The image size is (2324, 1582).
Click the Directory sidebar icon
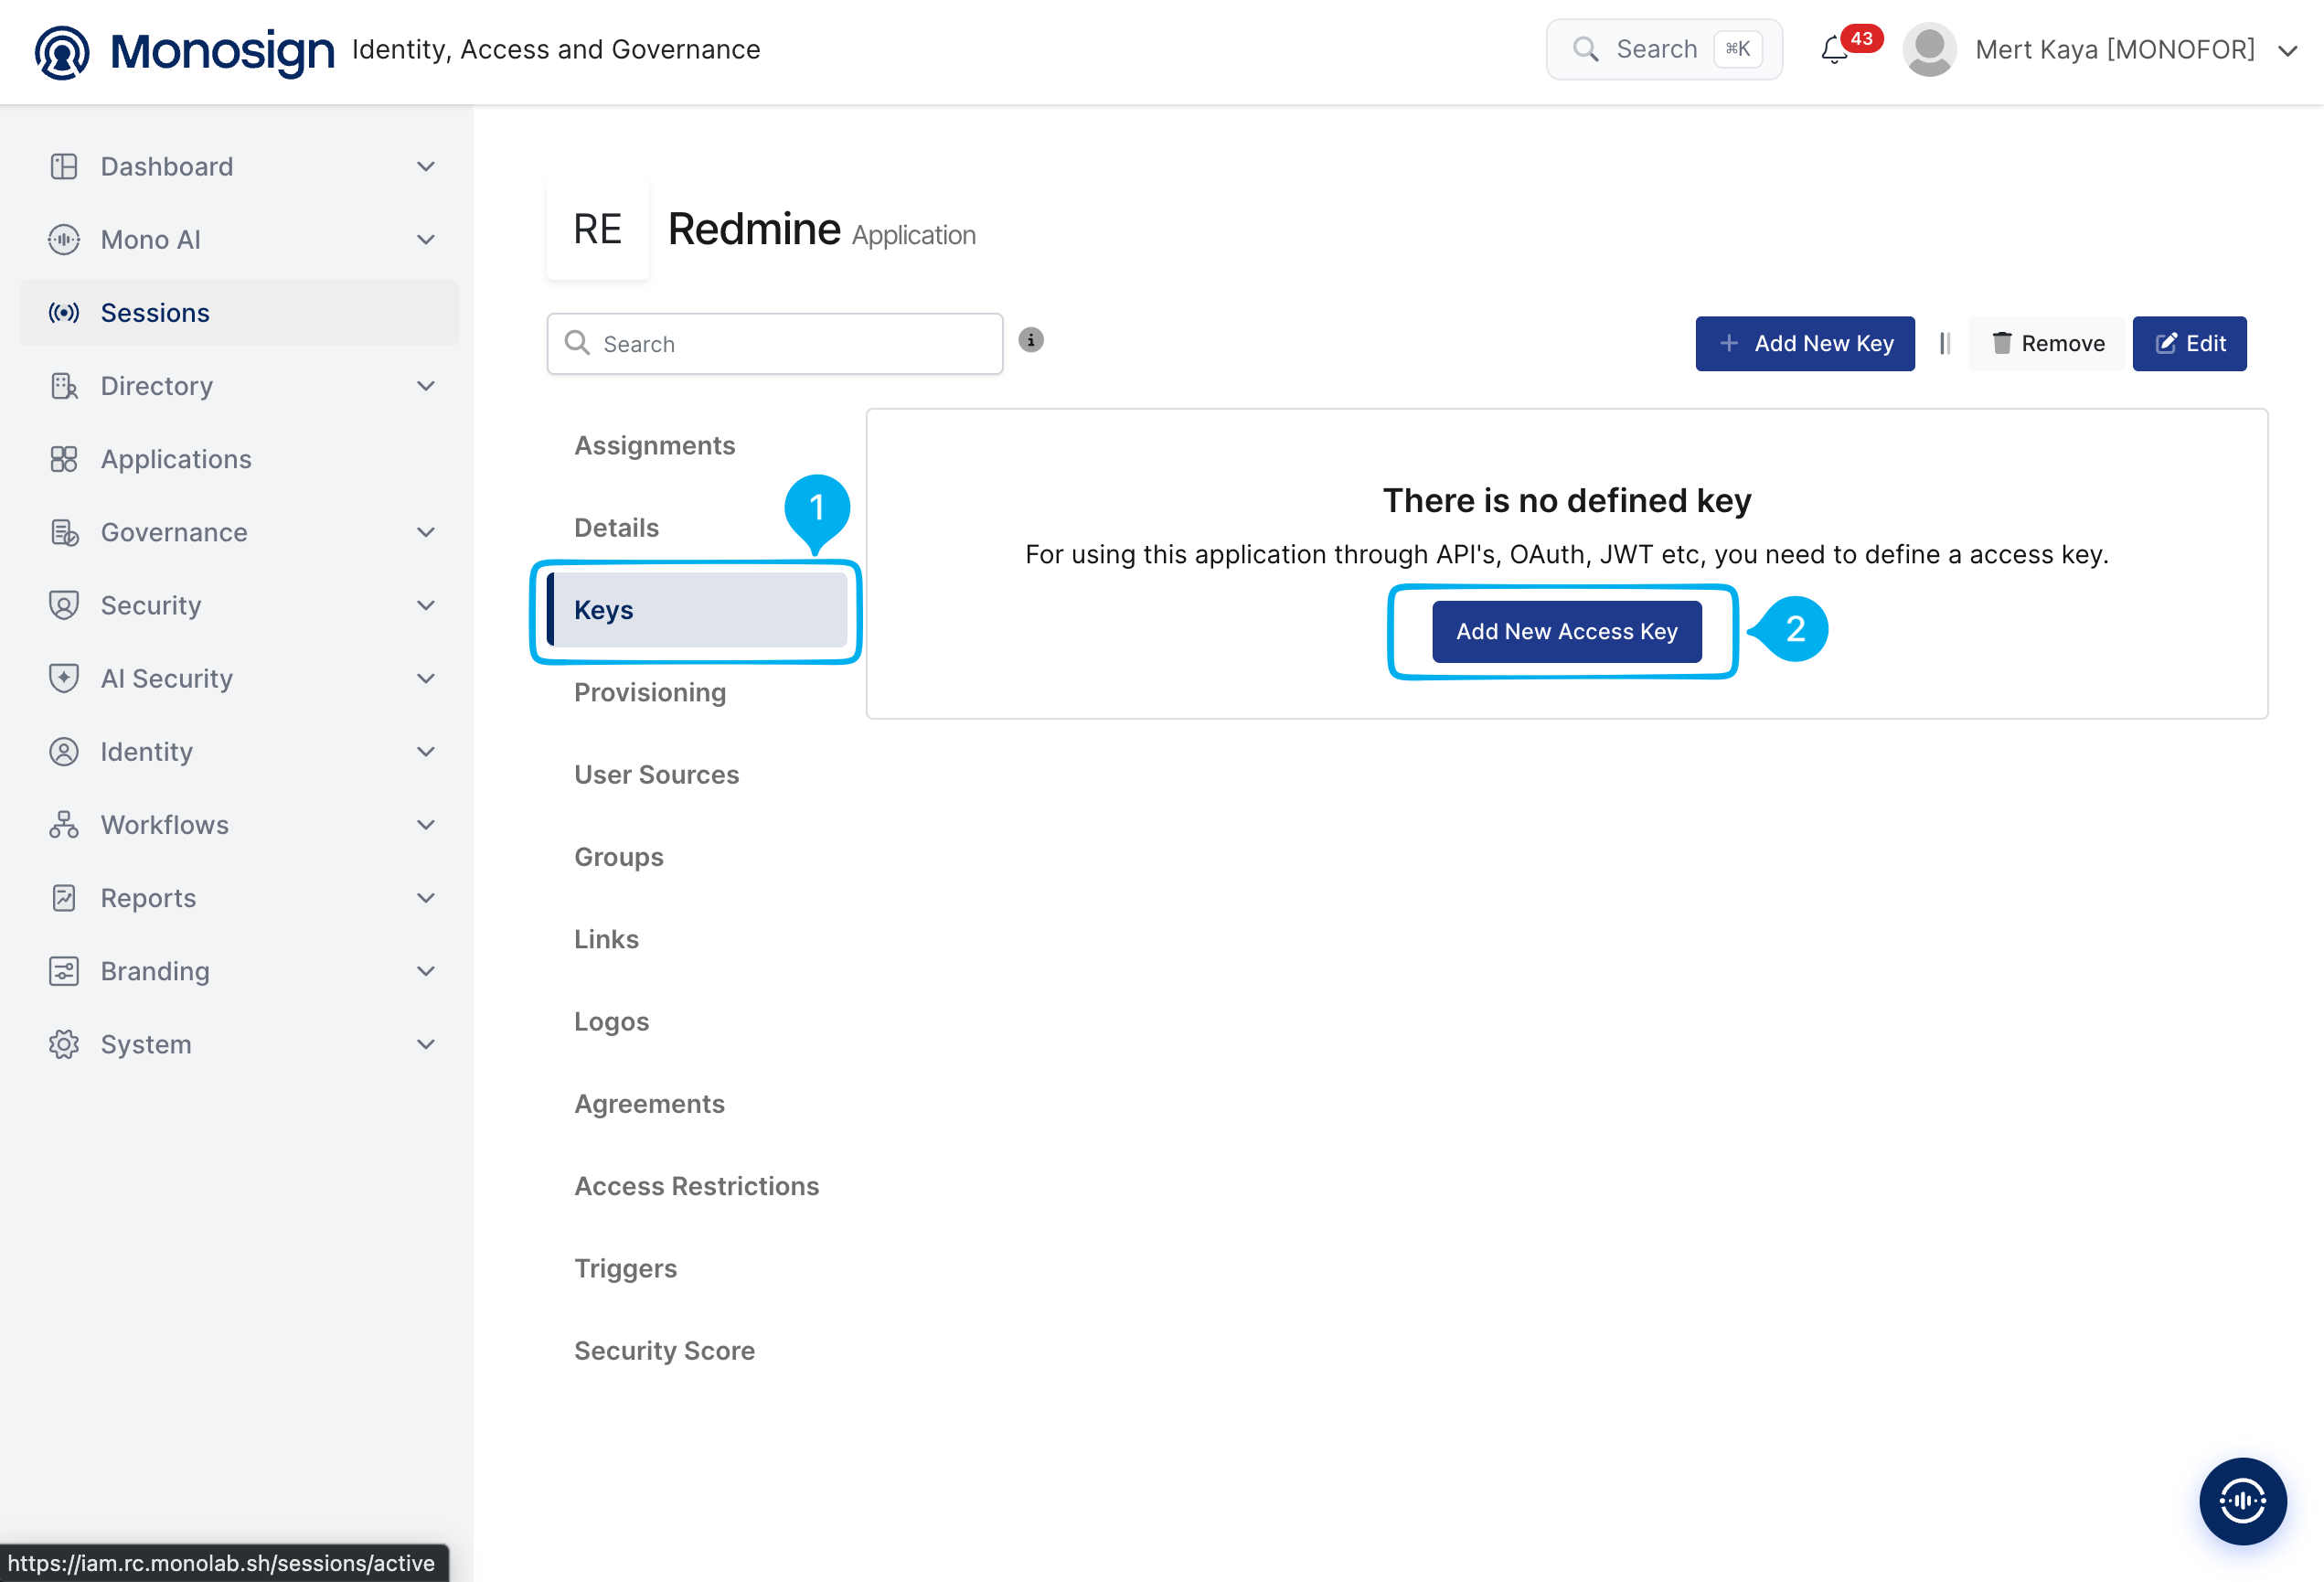(x=64, y=386)
